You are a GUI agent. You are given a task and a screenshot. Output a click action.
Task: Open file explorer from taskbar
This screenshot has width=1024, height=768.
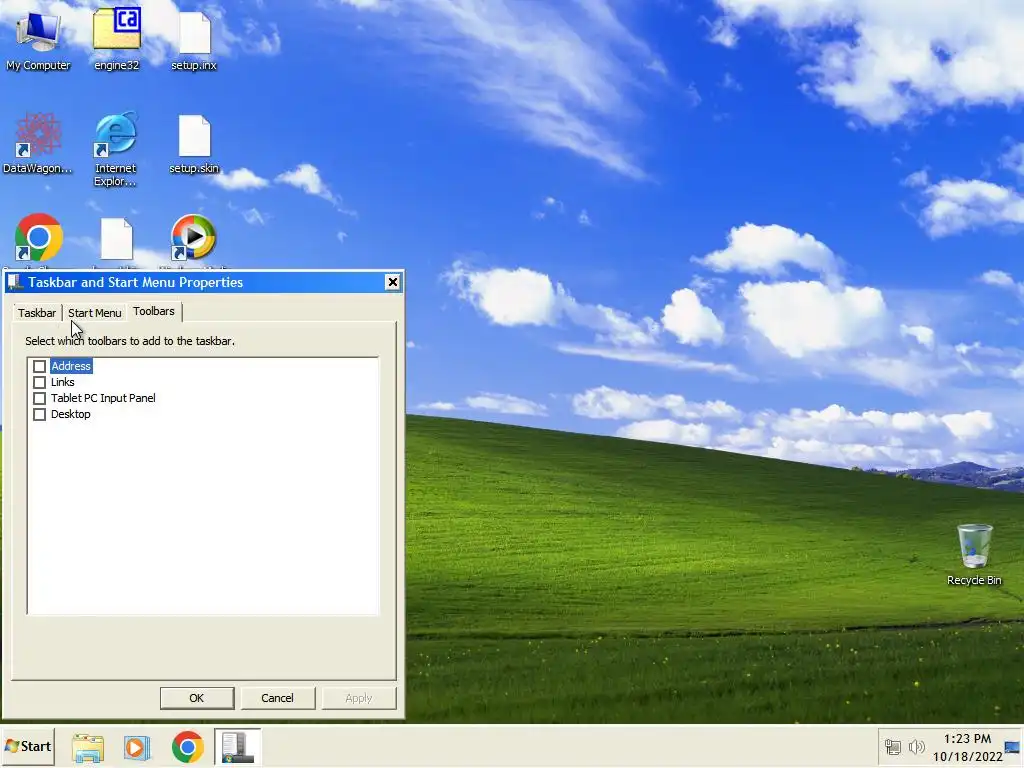88,747
